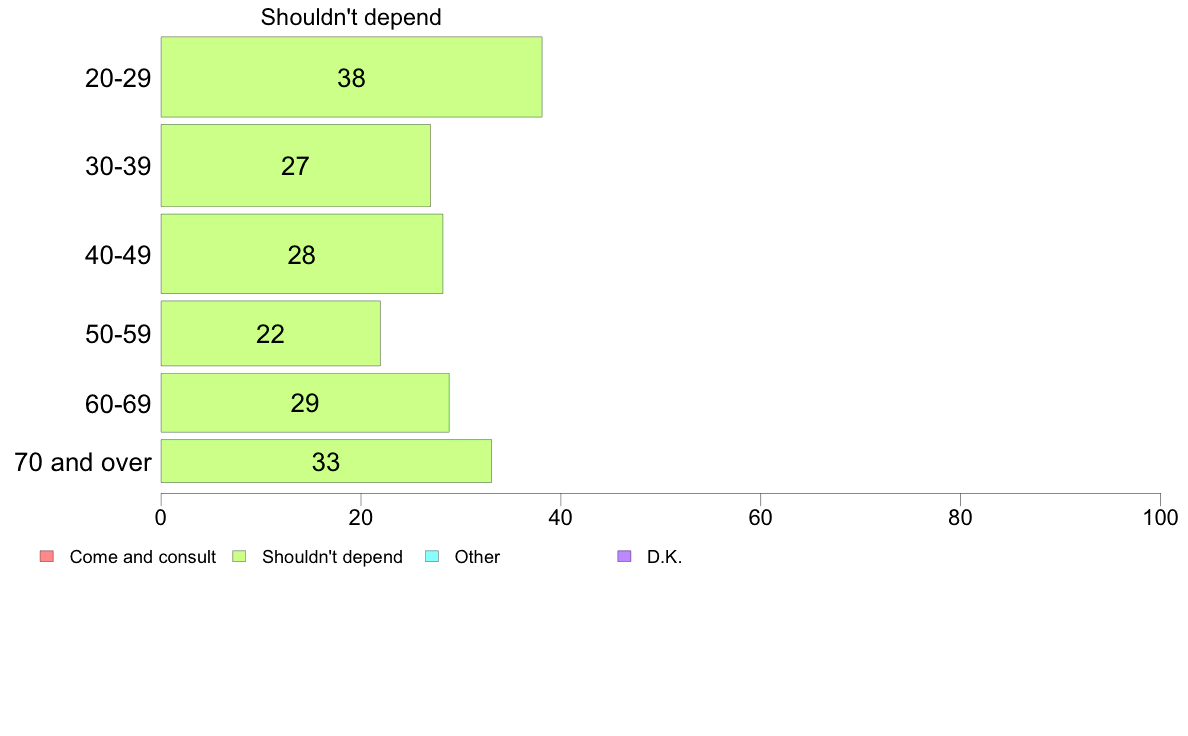Select the 50-59 bar showing 22

(x=270, y=334)
